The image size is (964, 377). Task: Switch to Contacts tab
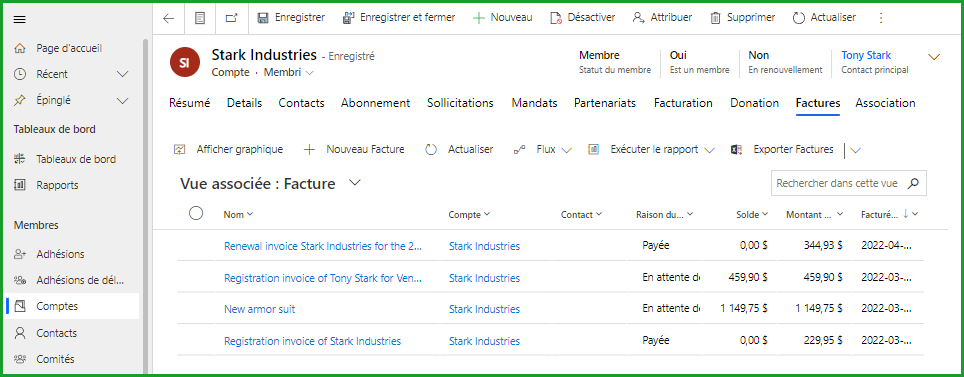[301, 103]
